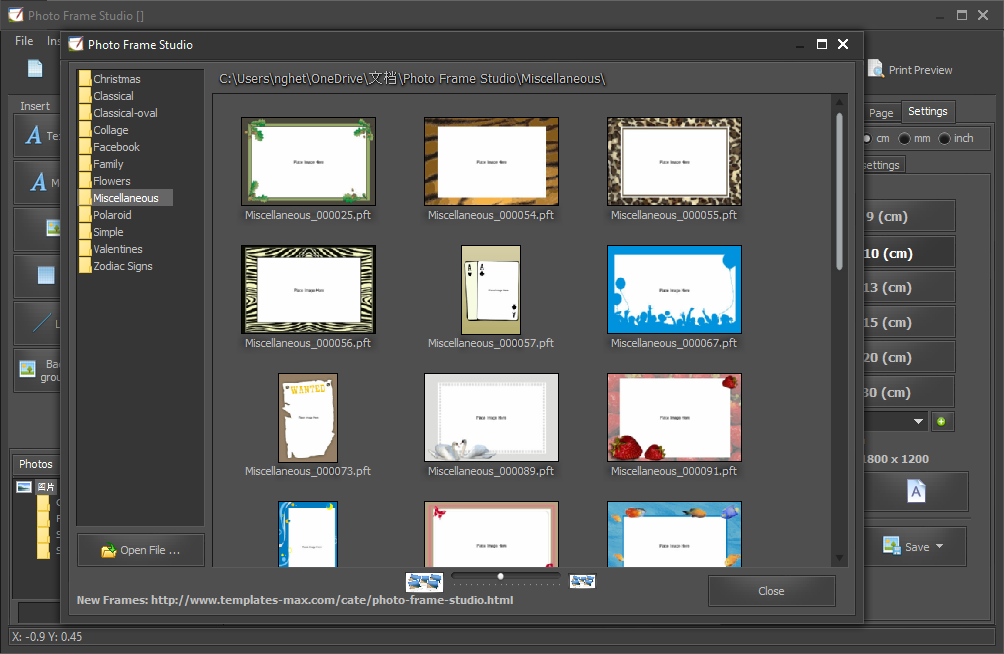This screenshot has height=654, width=1004.
Task: Open the File menu
Action: (x=24, y=41)
